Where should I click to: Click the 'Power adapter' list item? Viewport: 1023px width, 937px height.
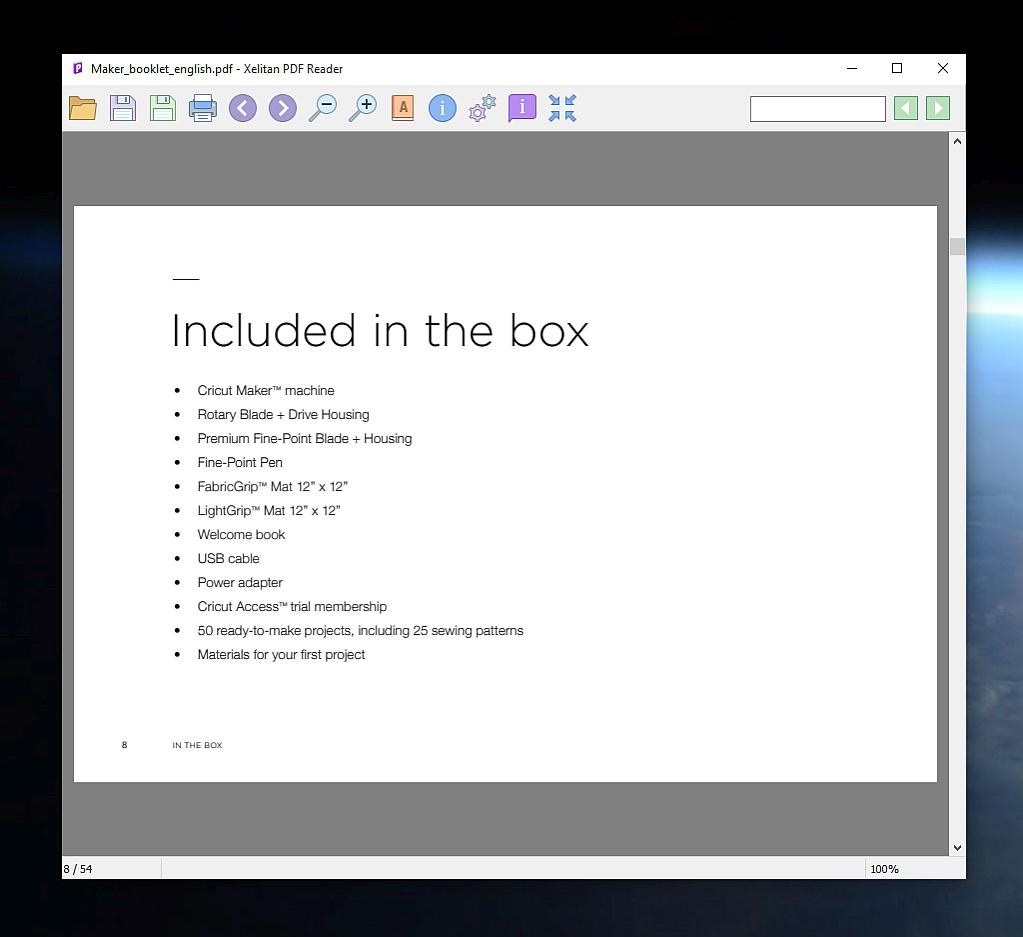tap(240, 583)
